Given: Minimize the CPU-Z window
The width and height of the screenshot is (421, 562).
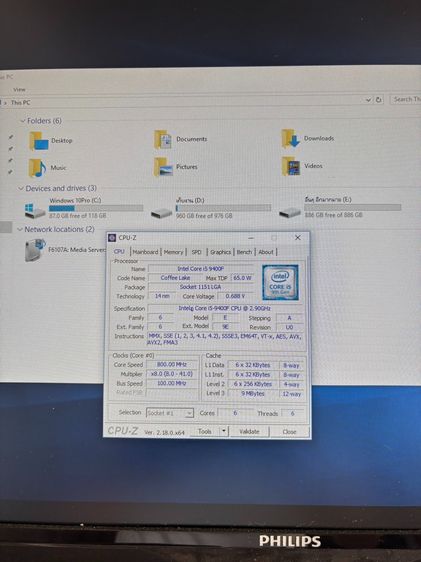Looking at the screenshot, I should tap(251, 238).
